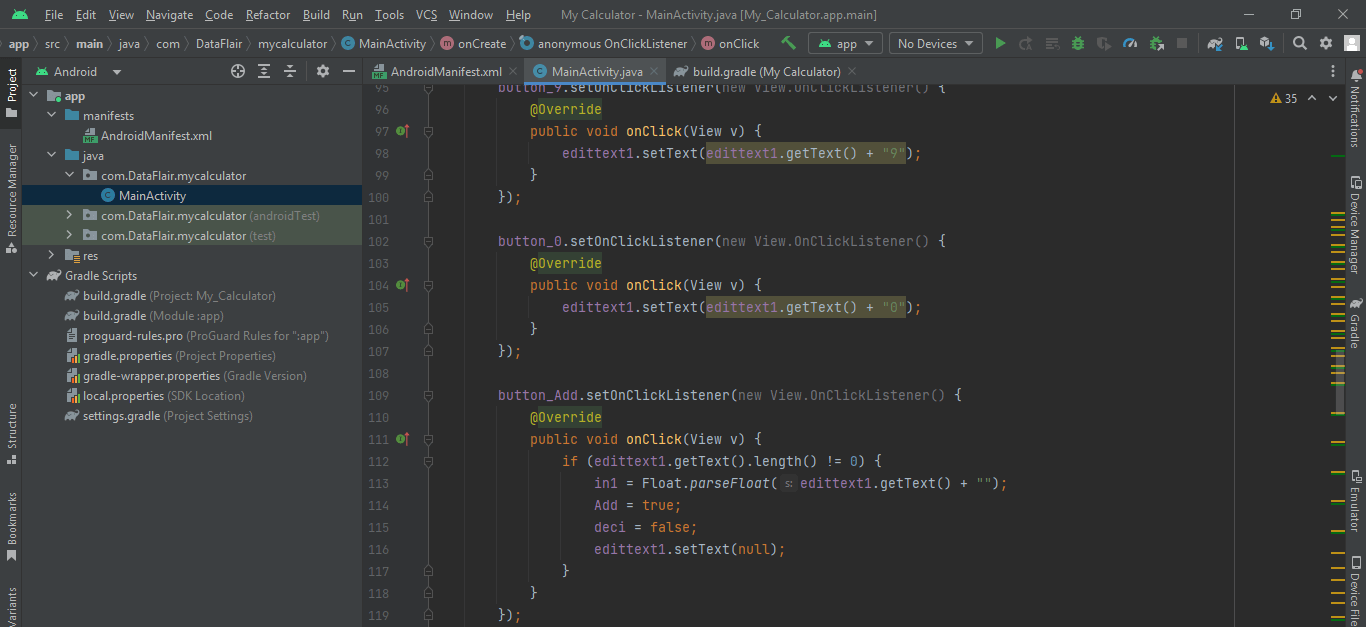Click the Make Project hammer icon
Viewport: 1366px width, 627px height.
[x=788, y=43]
